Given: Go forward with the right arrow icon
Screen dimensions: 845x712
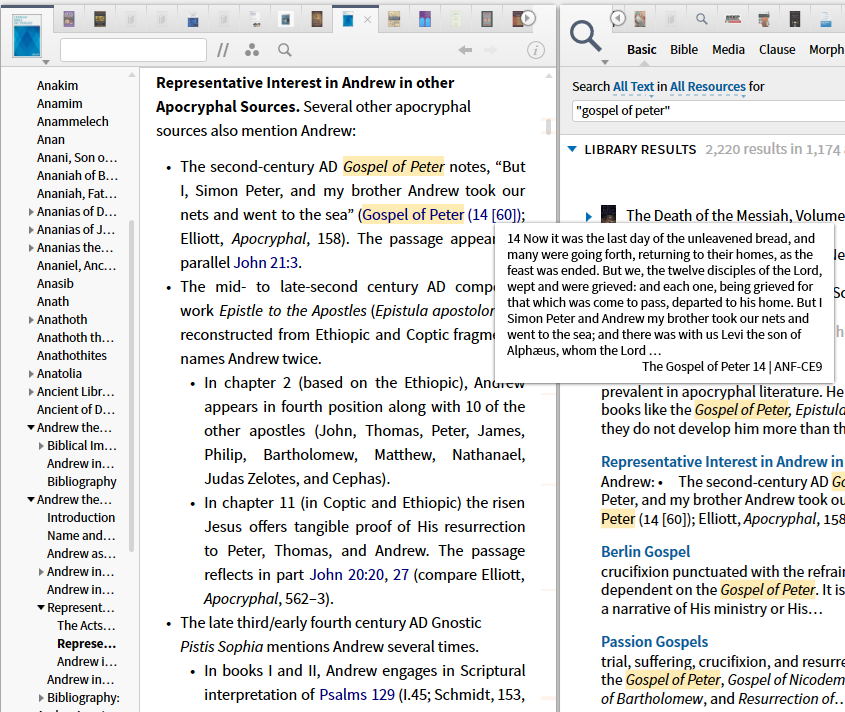Looking at the screenshot, I should coord(490,50).
